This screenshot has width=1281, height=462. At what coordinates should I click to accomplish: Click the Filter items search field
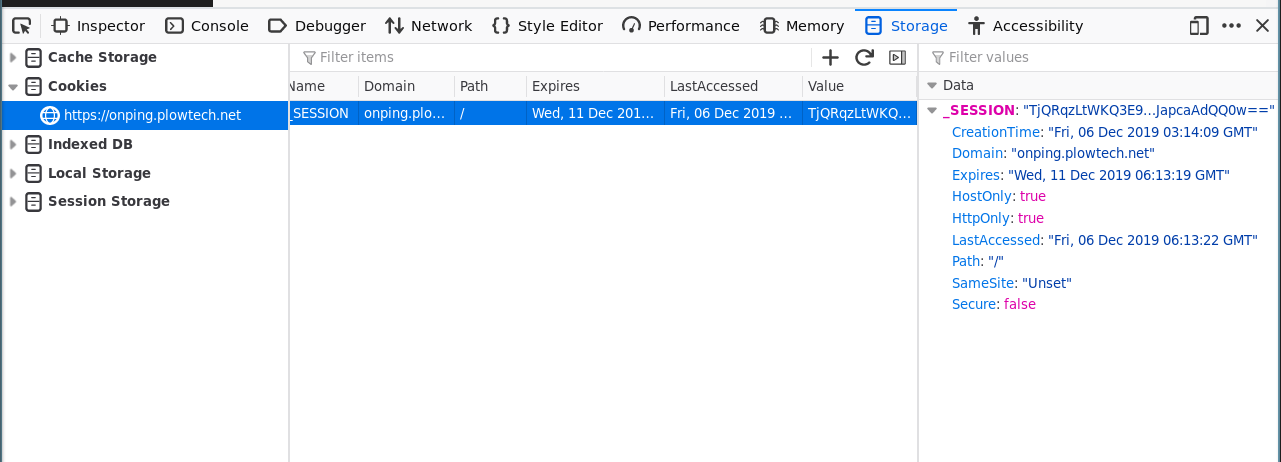[550, 58]
